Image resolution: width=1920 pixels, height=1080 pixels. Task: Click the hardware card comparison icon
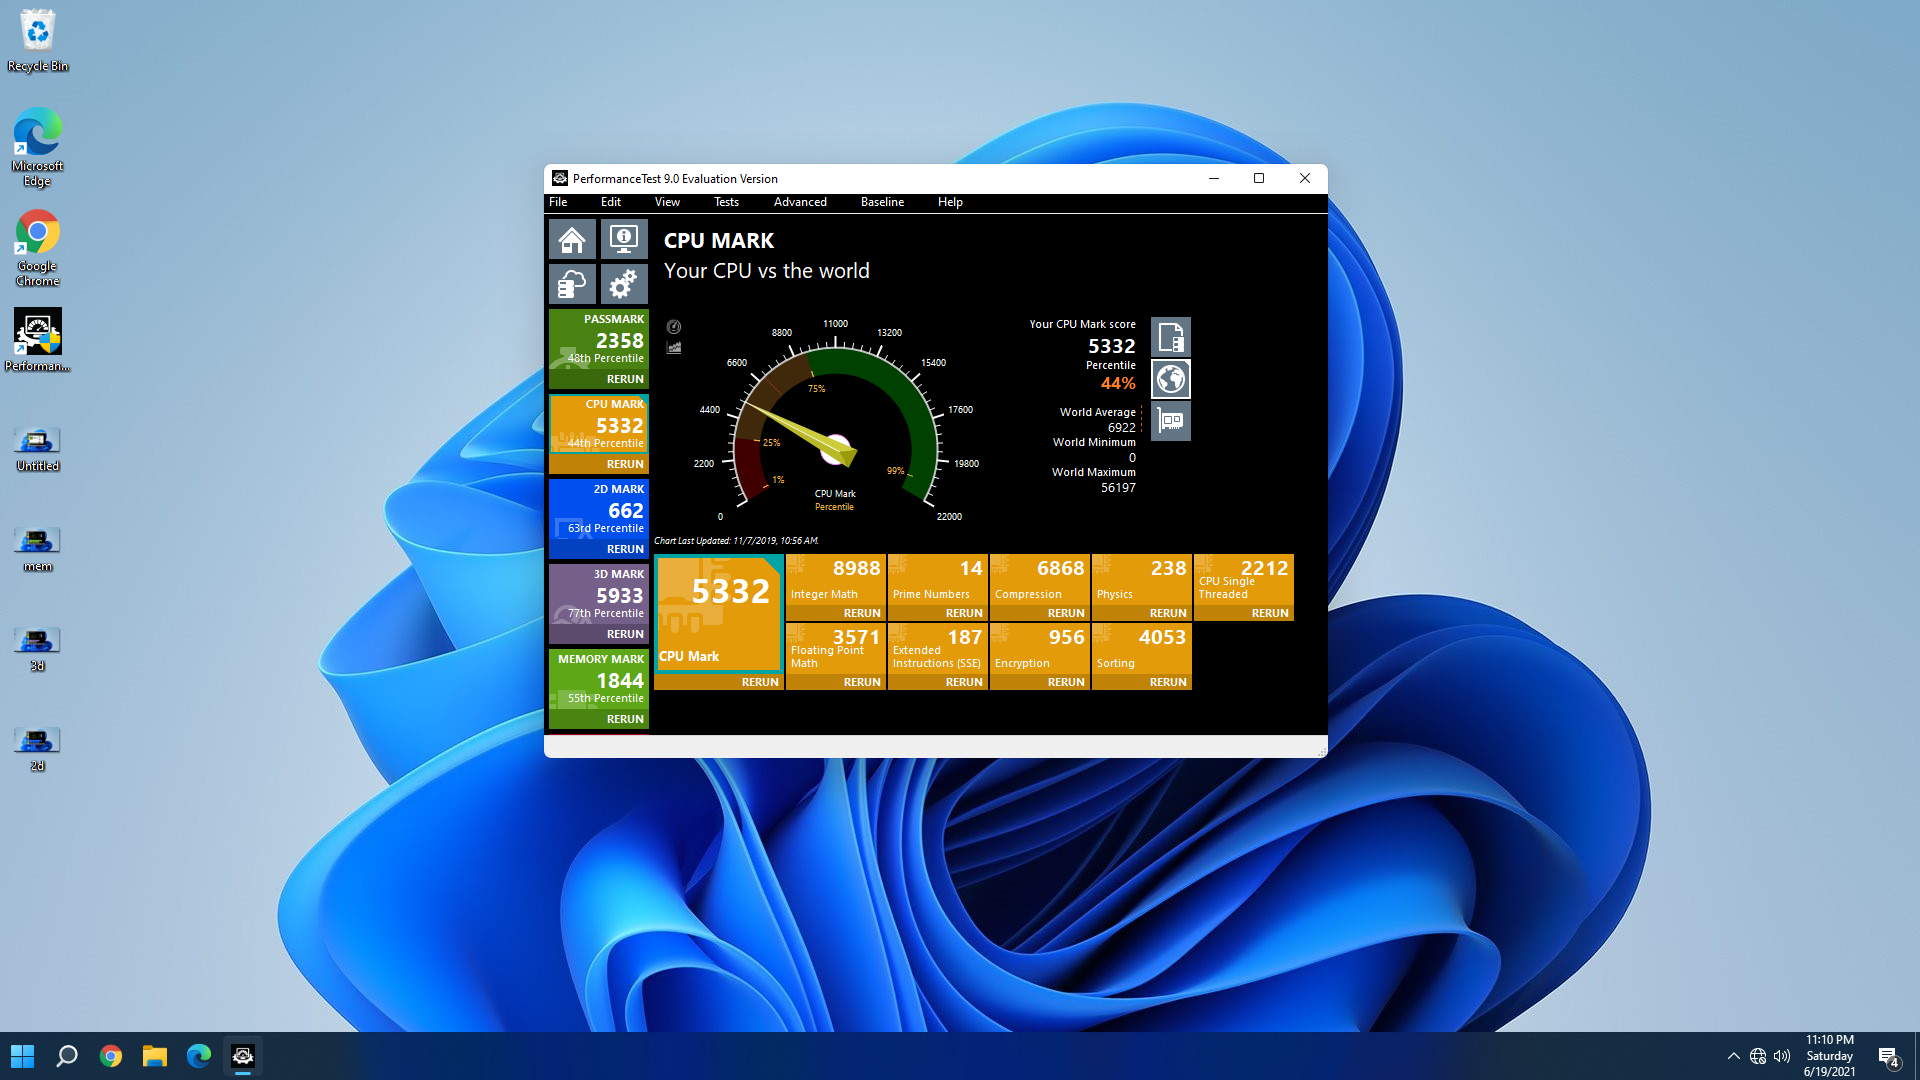(1171, 421)
